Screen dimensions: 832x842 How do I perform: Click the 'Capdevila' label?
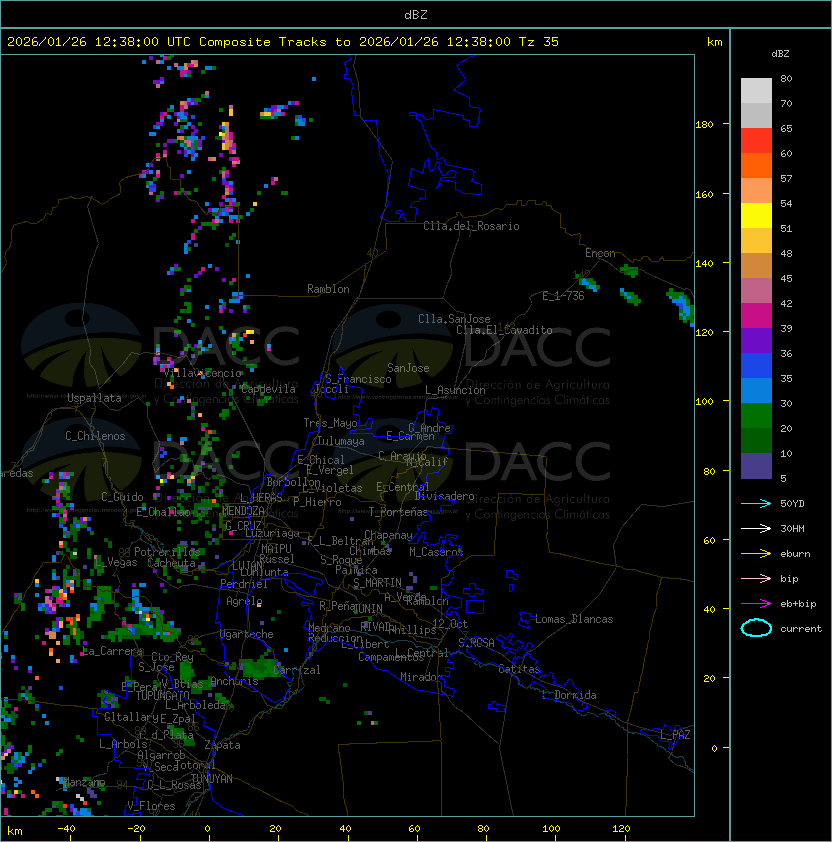tap(268, 389)
